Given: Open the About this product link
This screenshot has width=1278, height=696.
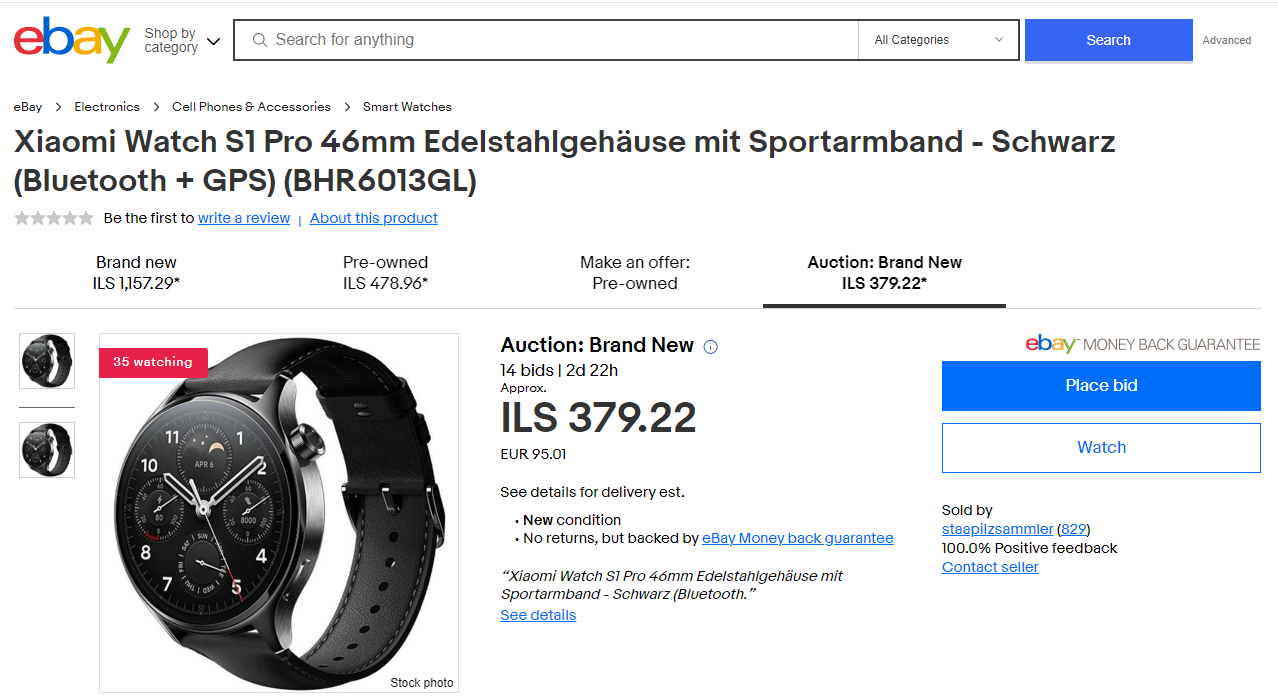Looking at the screenshot, I should (374, 218).
